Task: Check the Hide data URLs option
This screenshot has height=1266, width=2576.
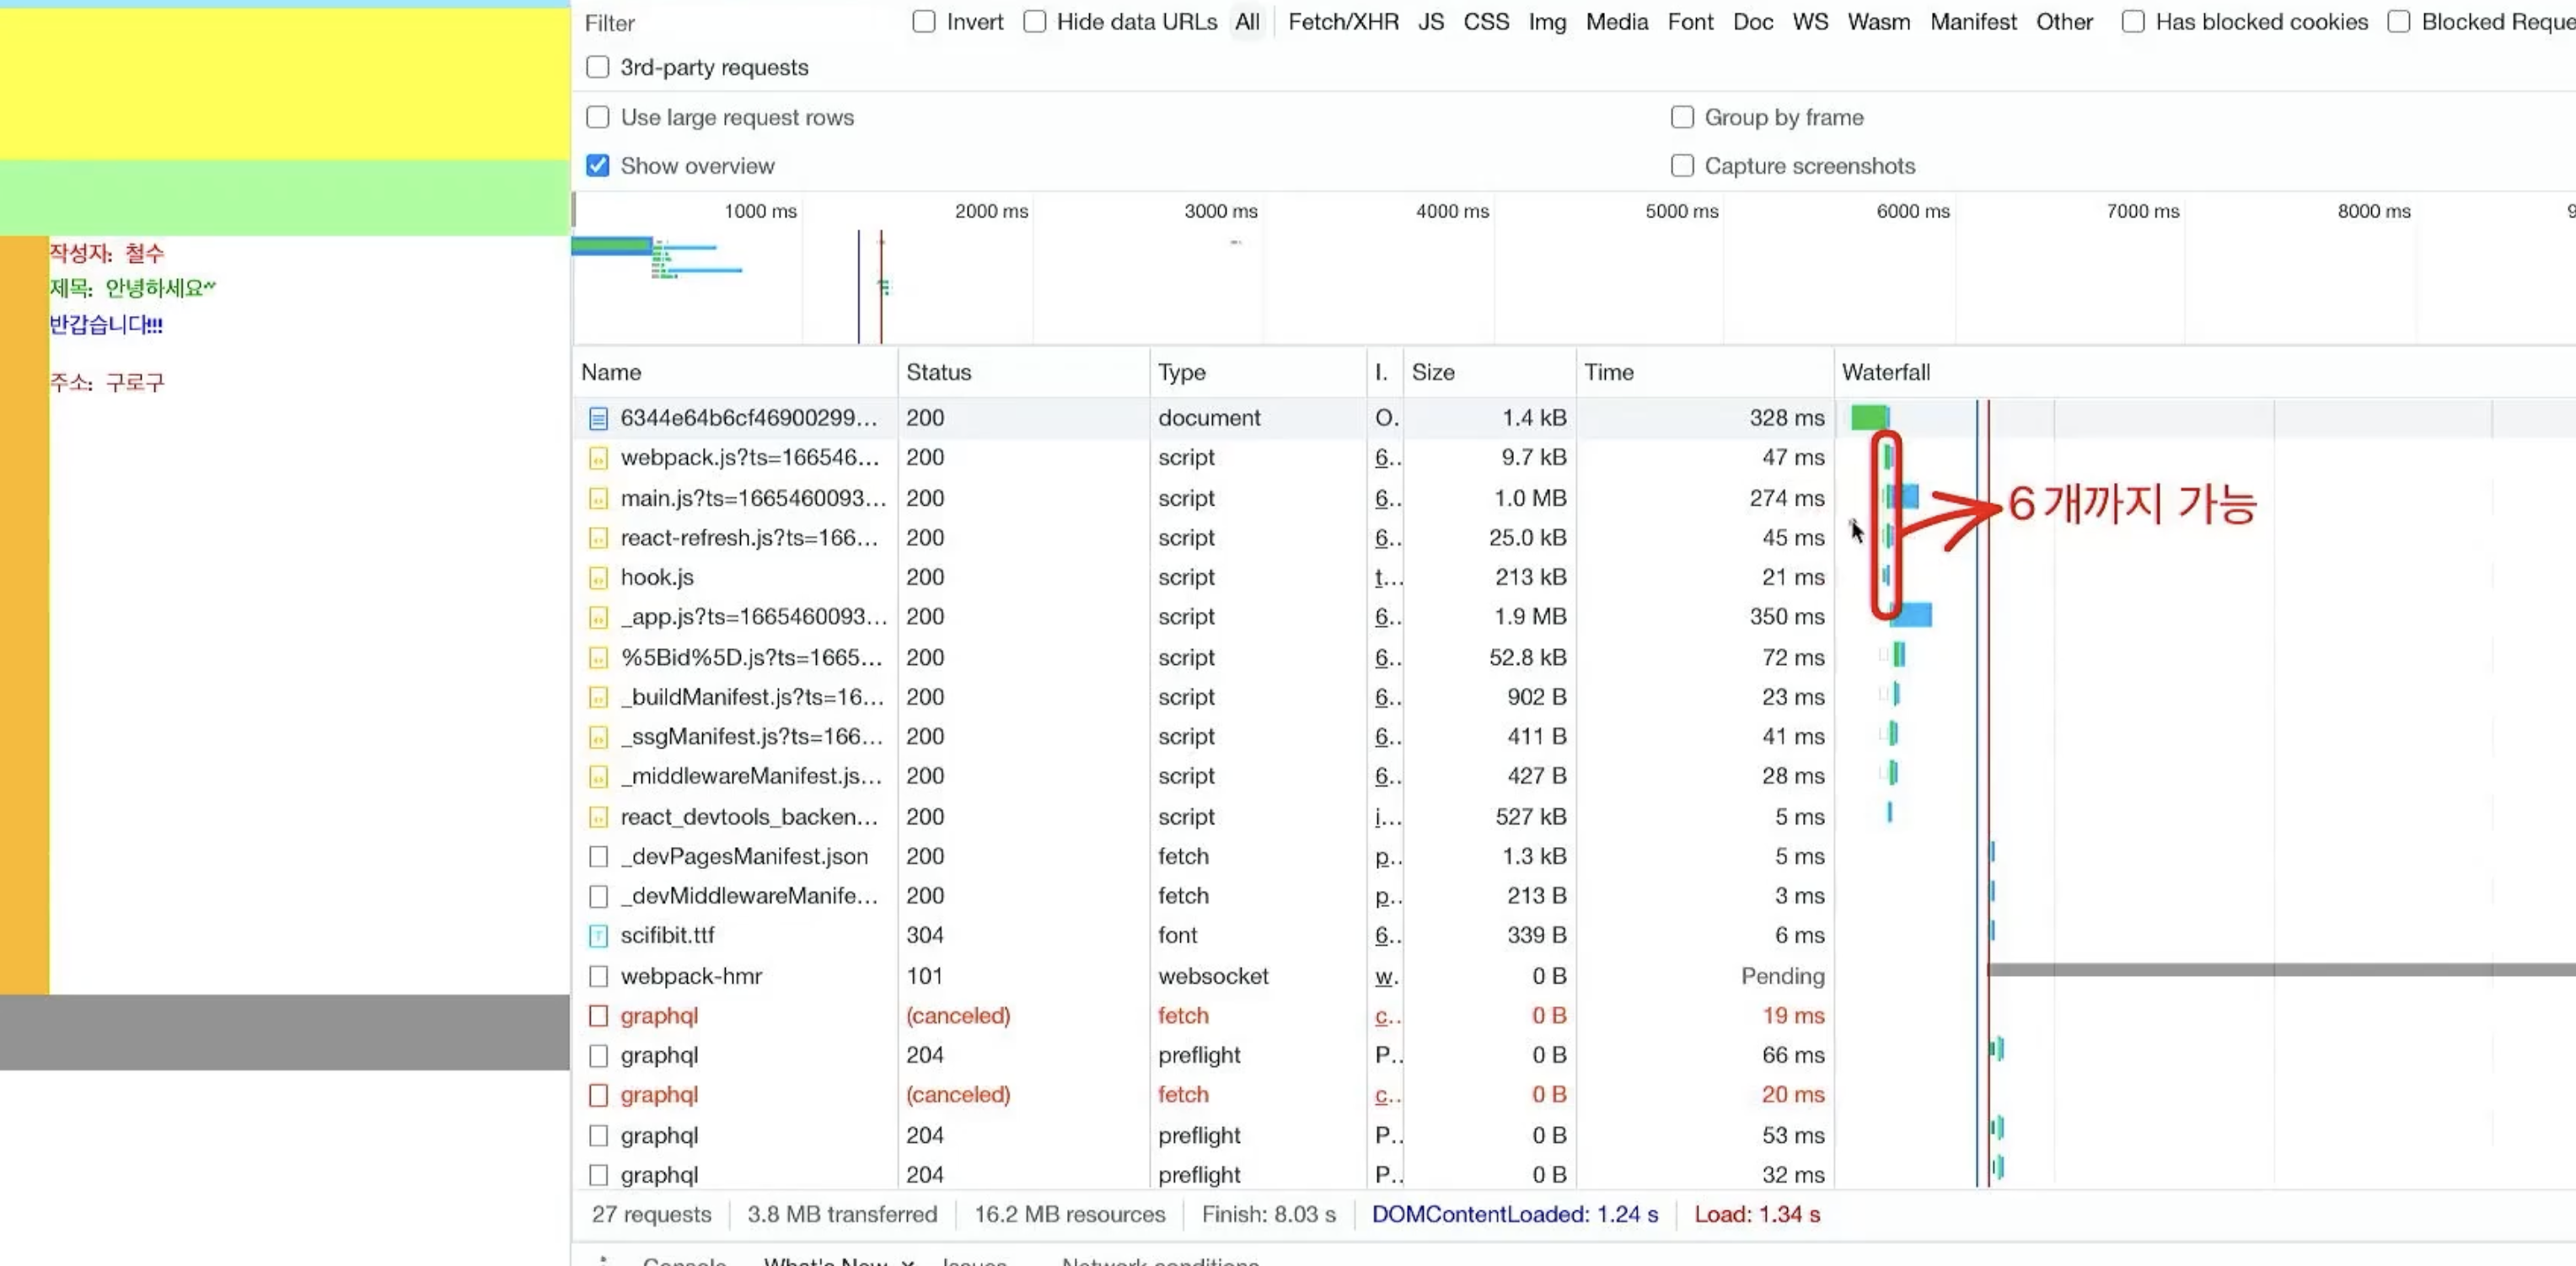Action: click(x=1035, y=22)
